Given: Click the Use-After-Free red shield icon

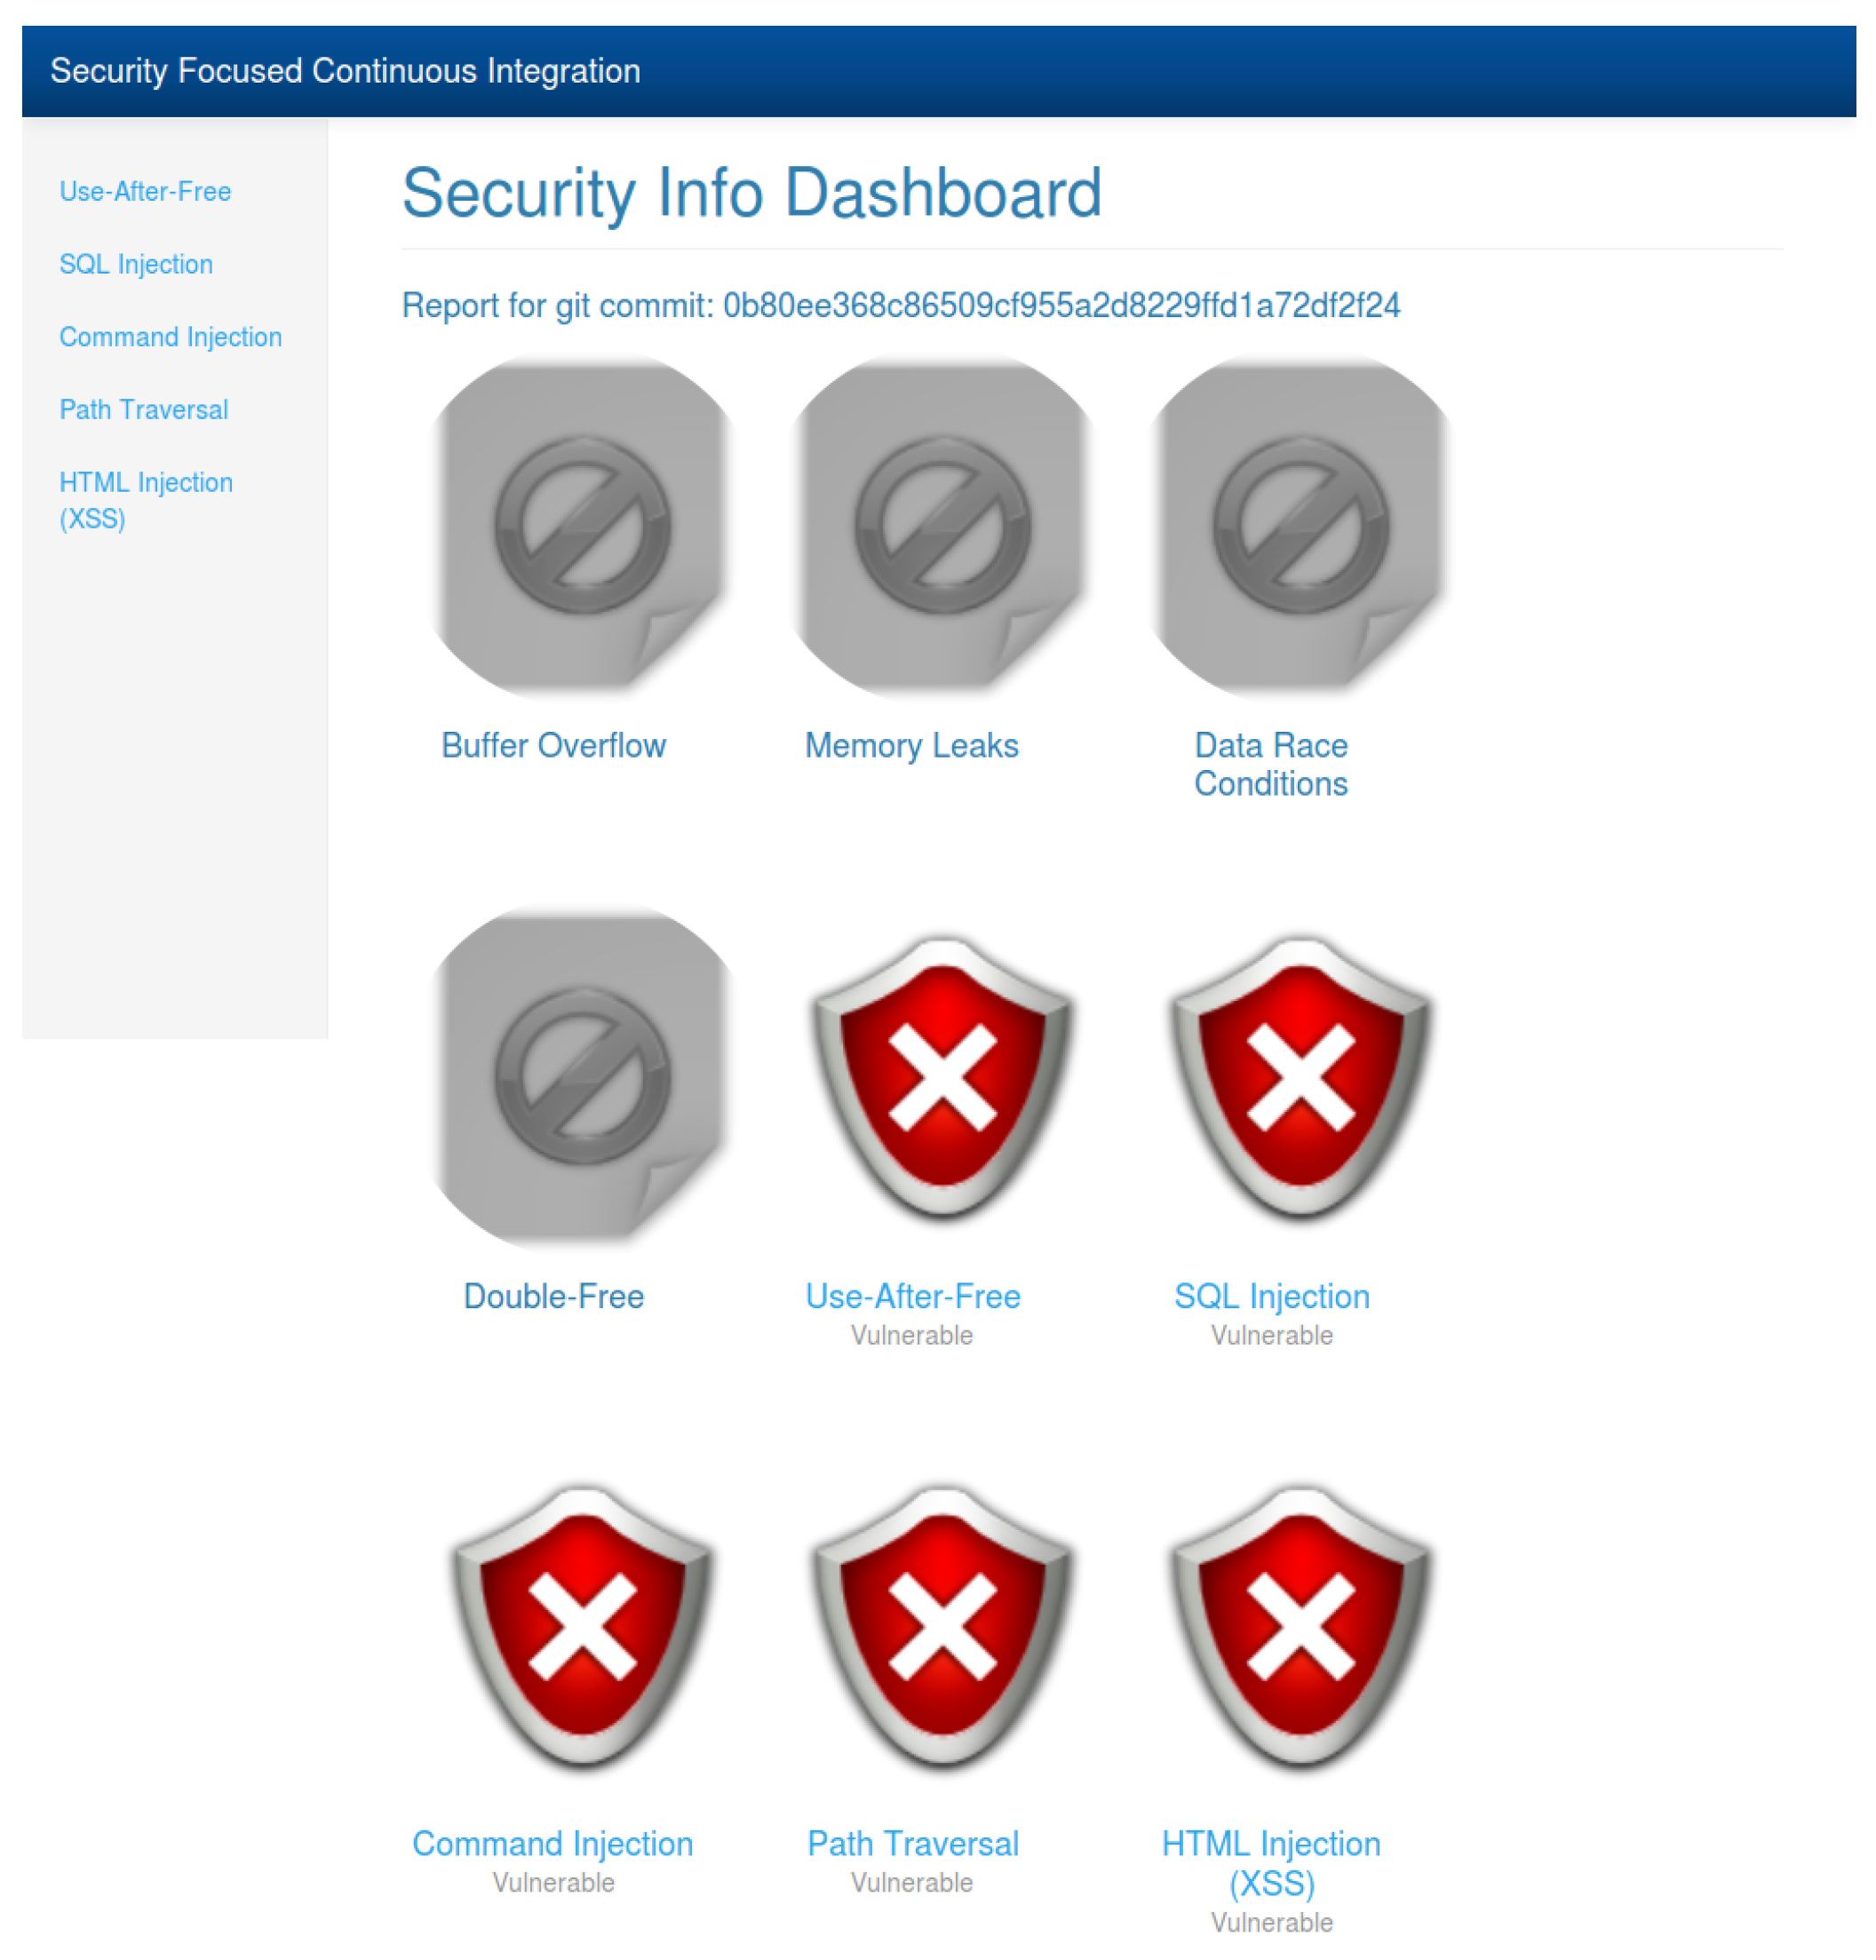Looking at the screenshot, I should [x=942, y=1077].
